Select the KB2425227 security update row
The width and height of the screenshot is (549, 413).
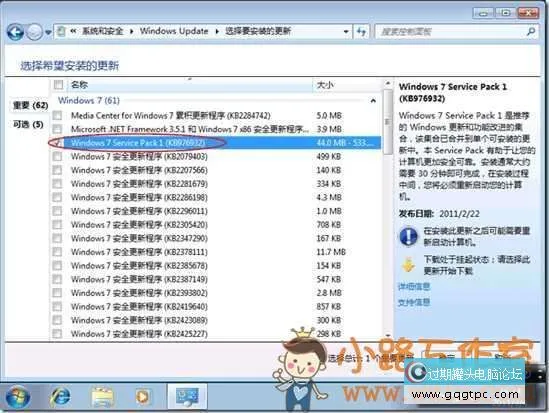point(216,334)
